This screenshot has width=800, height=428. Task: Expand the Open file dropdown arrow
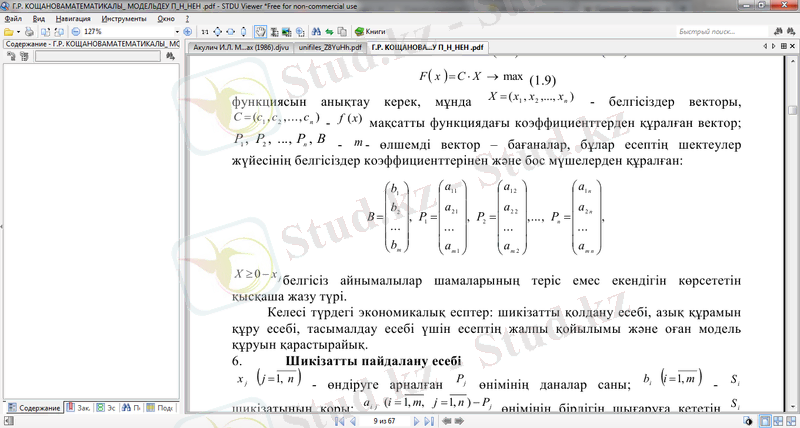18,31
